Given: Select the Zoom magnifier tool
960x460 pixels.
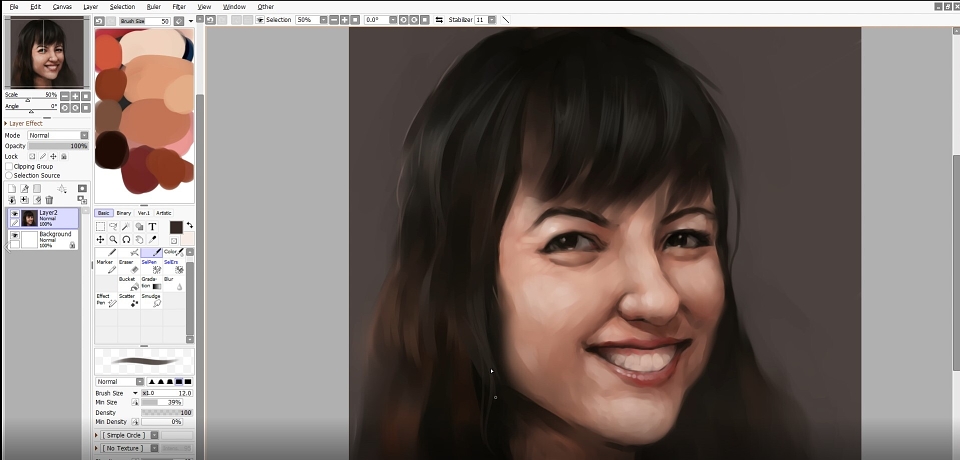Looking at the screenshot, I should [x=113, y=239].
